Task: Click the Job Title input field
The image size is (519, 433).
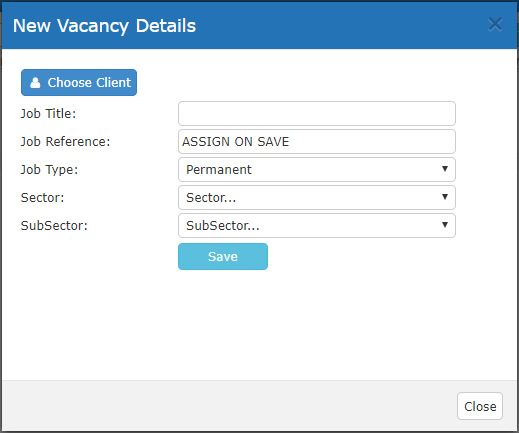Action: click(317, 114)
